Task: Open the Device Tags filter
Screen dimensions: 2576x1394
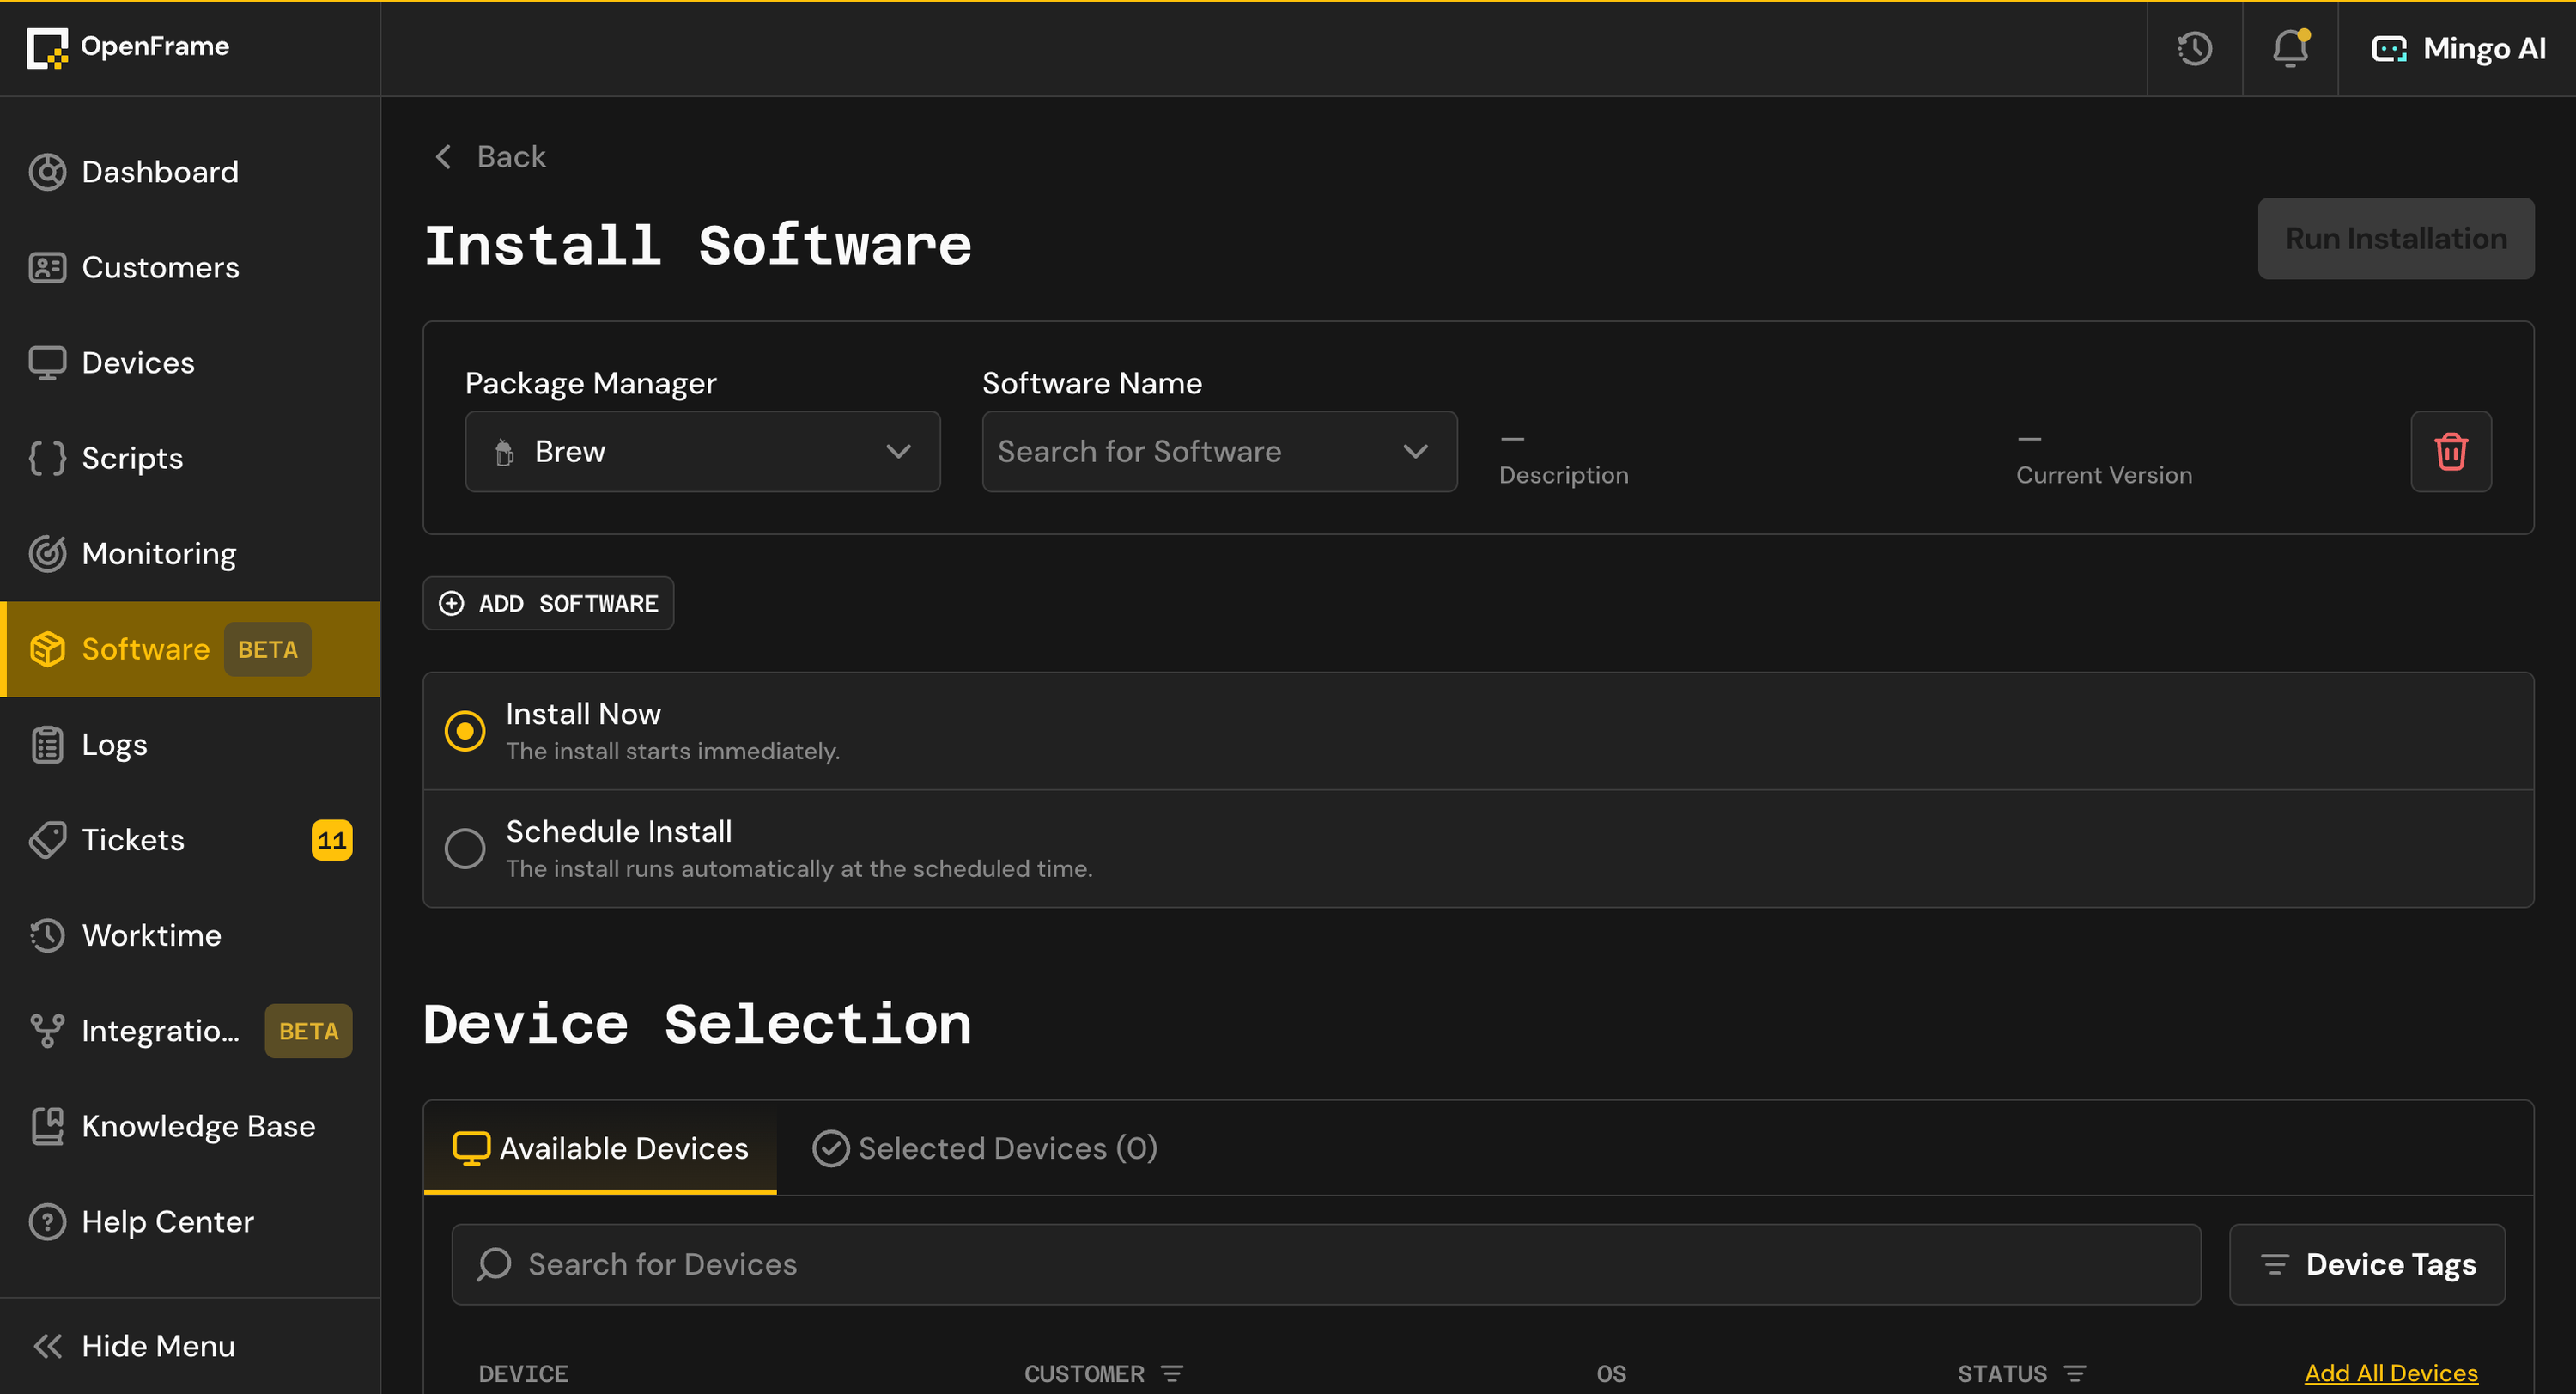Action: (x=2367, y=1264)
